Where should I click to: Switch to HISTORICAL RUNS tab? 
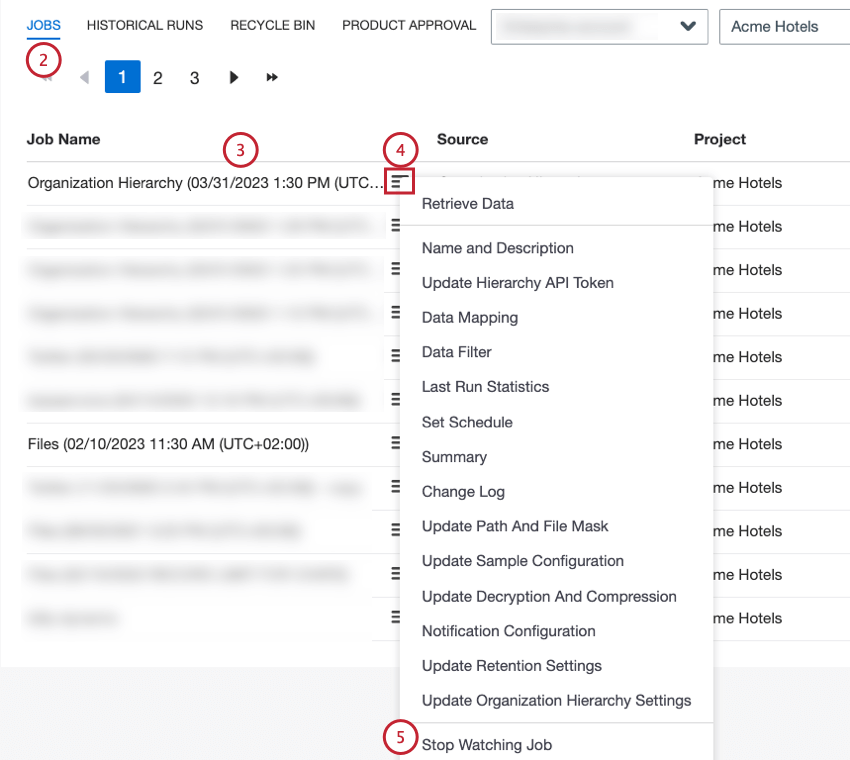coord(145,25)
